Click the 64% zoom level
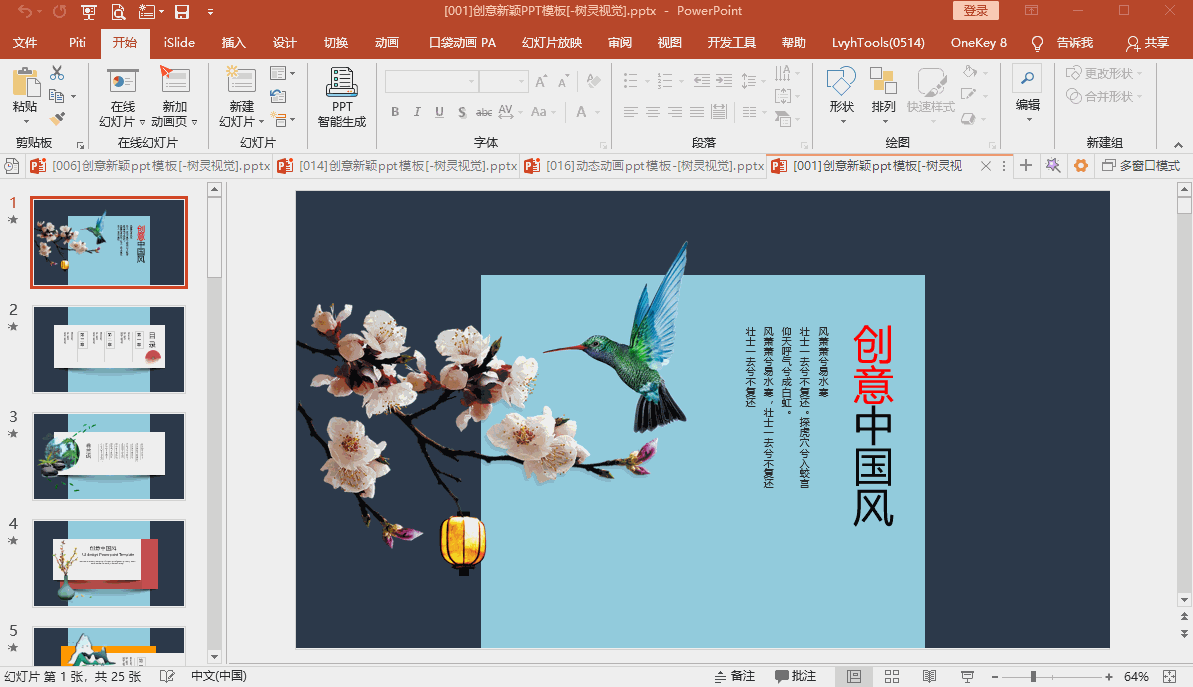The width and height of the screenshot is (1193, 687). [x=1136, y=676]
